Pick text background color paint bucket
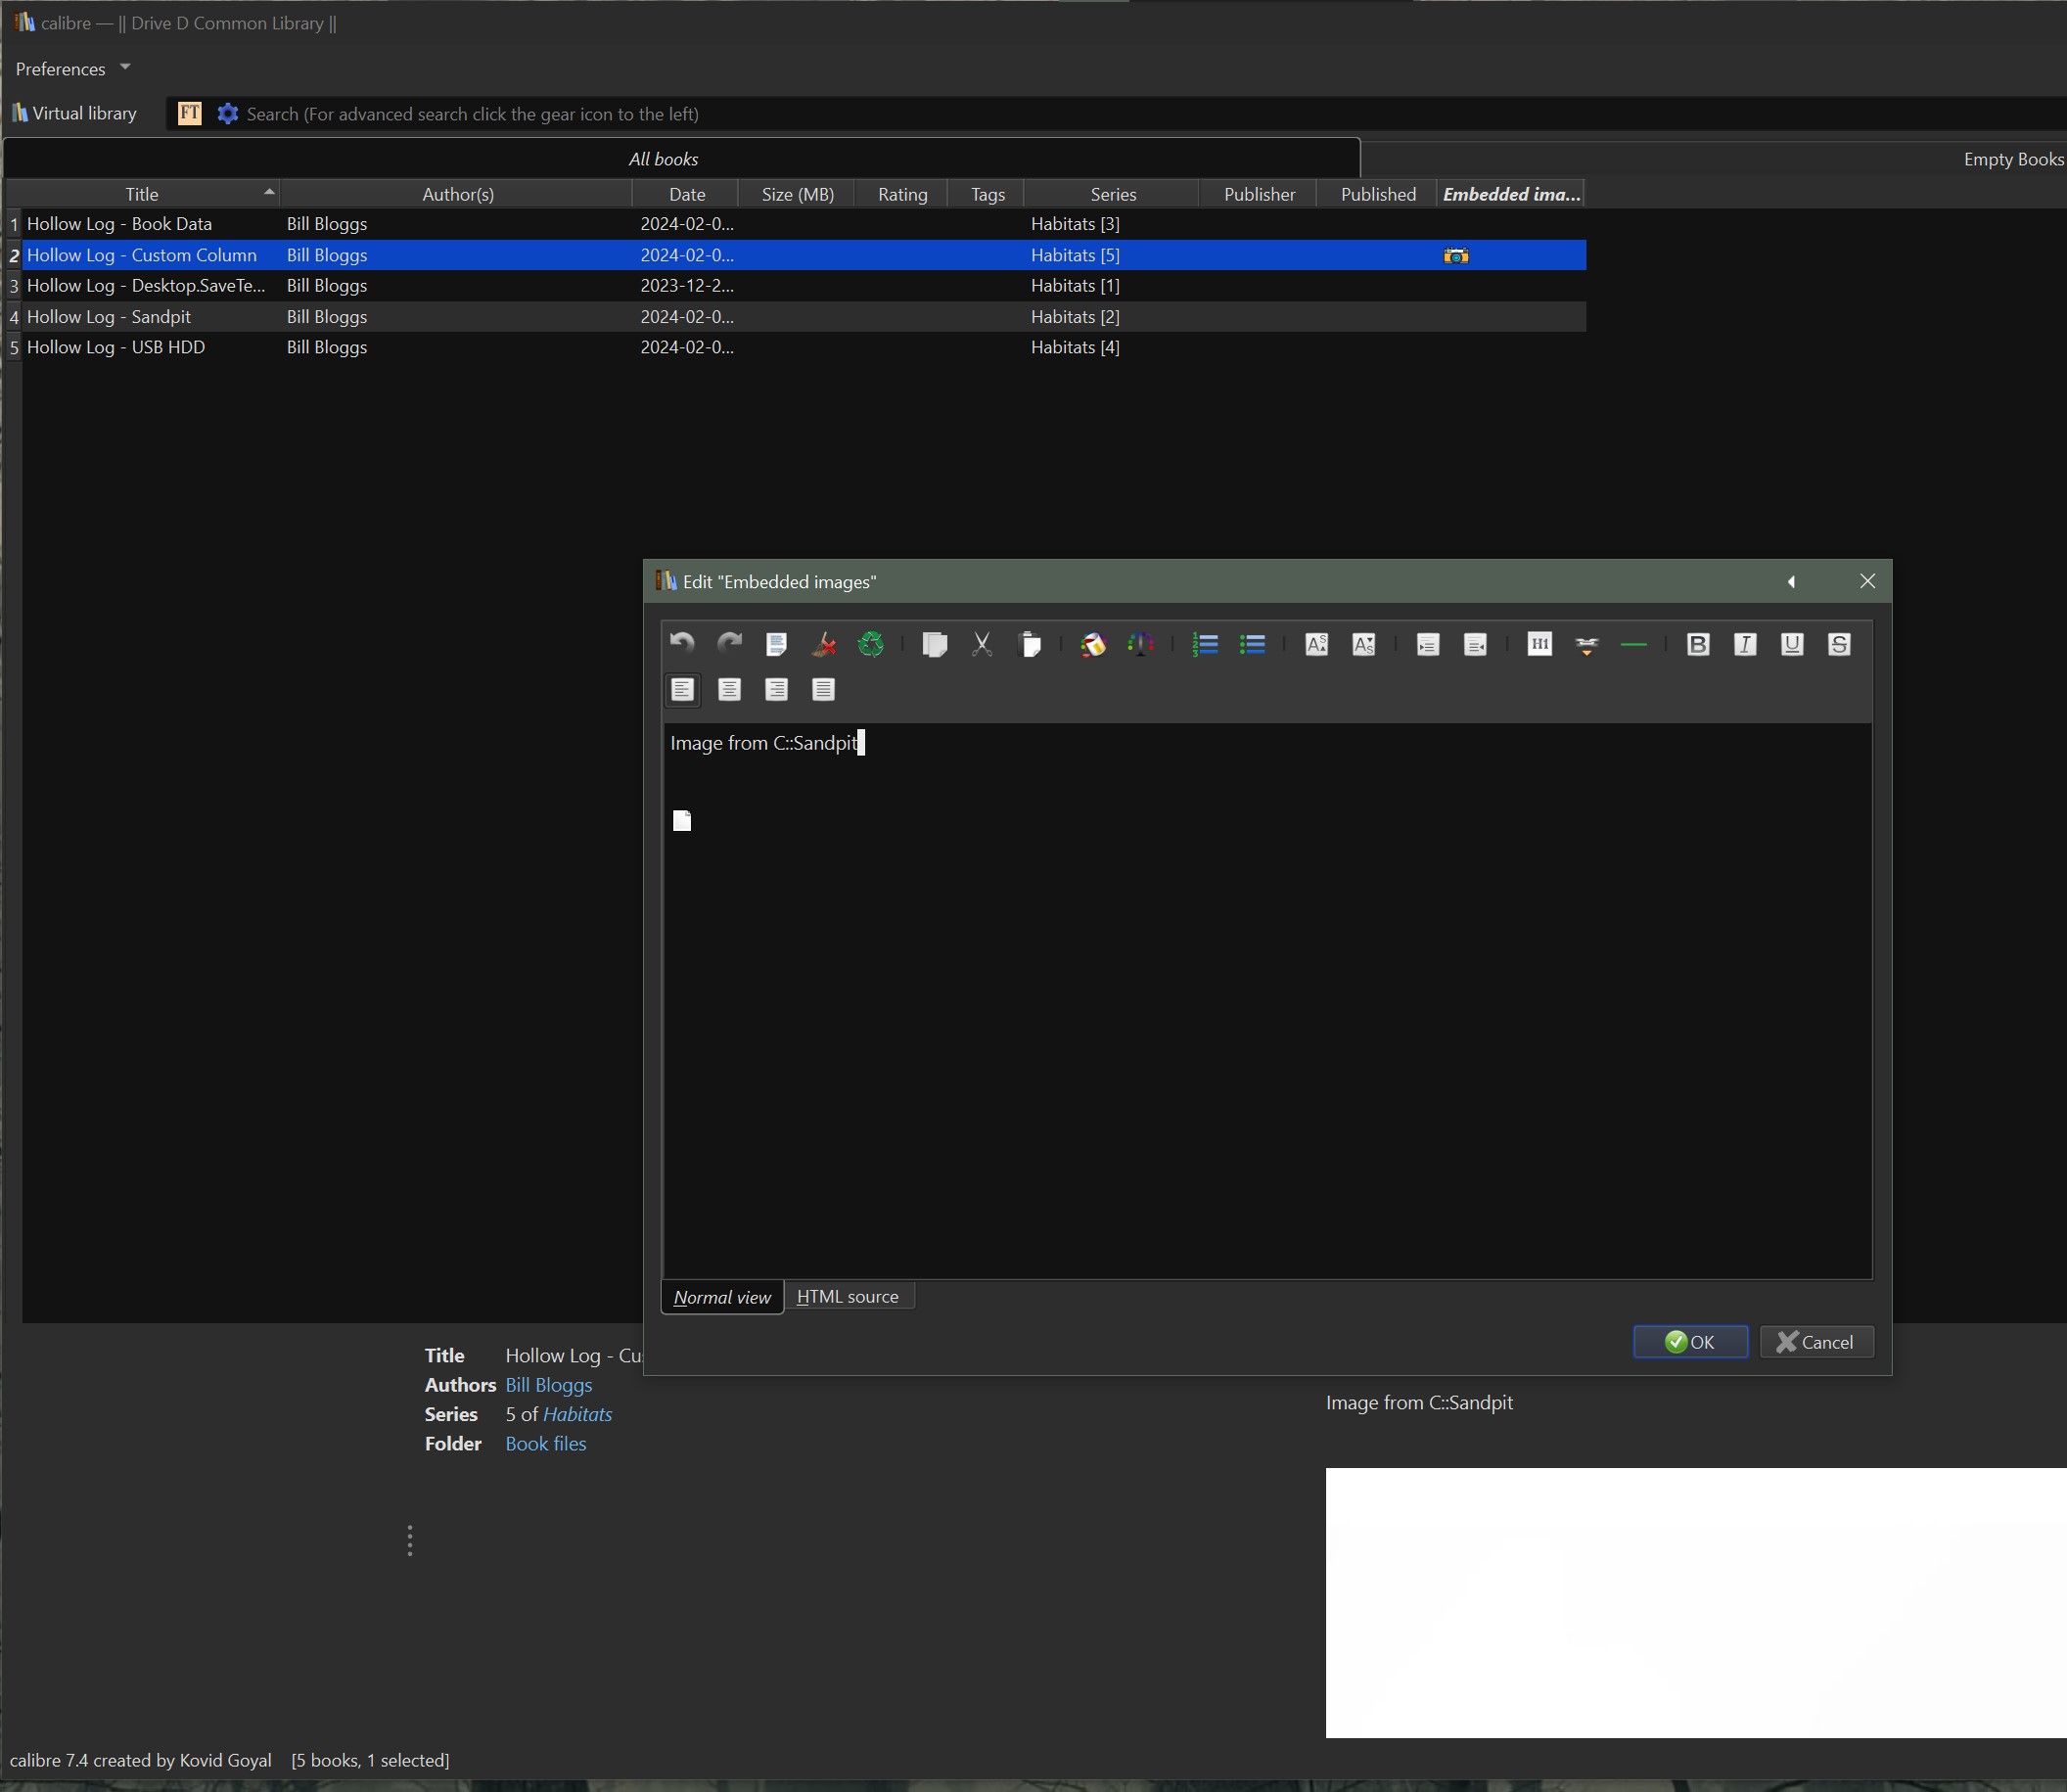2067x1792 pixels. click(x=1093, y=644)
